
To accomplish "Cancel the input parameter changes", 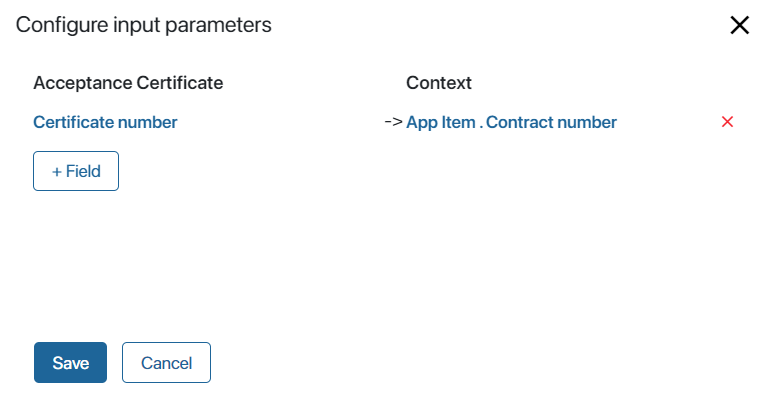I will pos(166,362).
